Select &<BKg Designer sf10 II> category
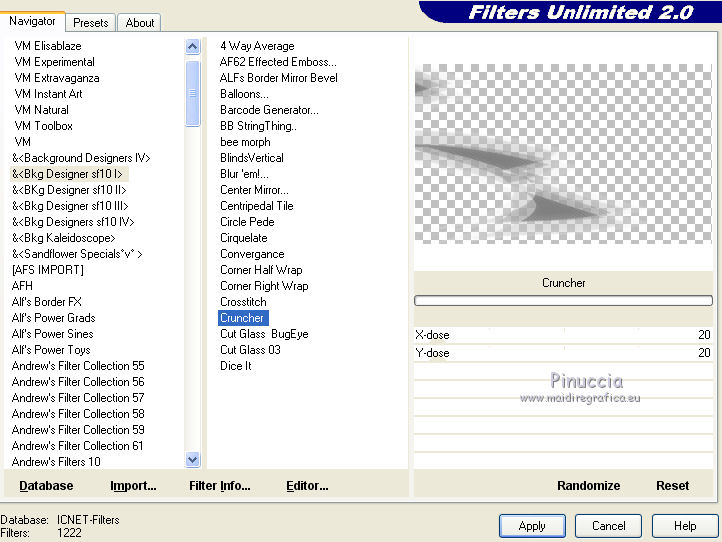Viewport: 722px width, 542px height. [69, 190]
